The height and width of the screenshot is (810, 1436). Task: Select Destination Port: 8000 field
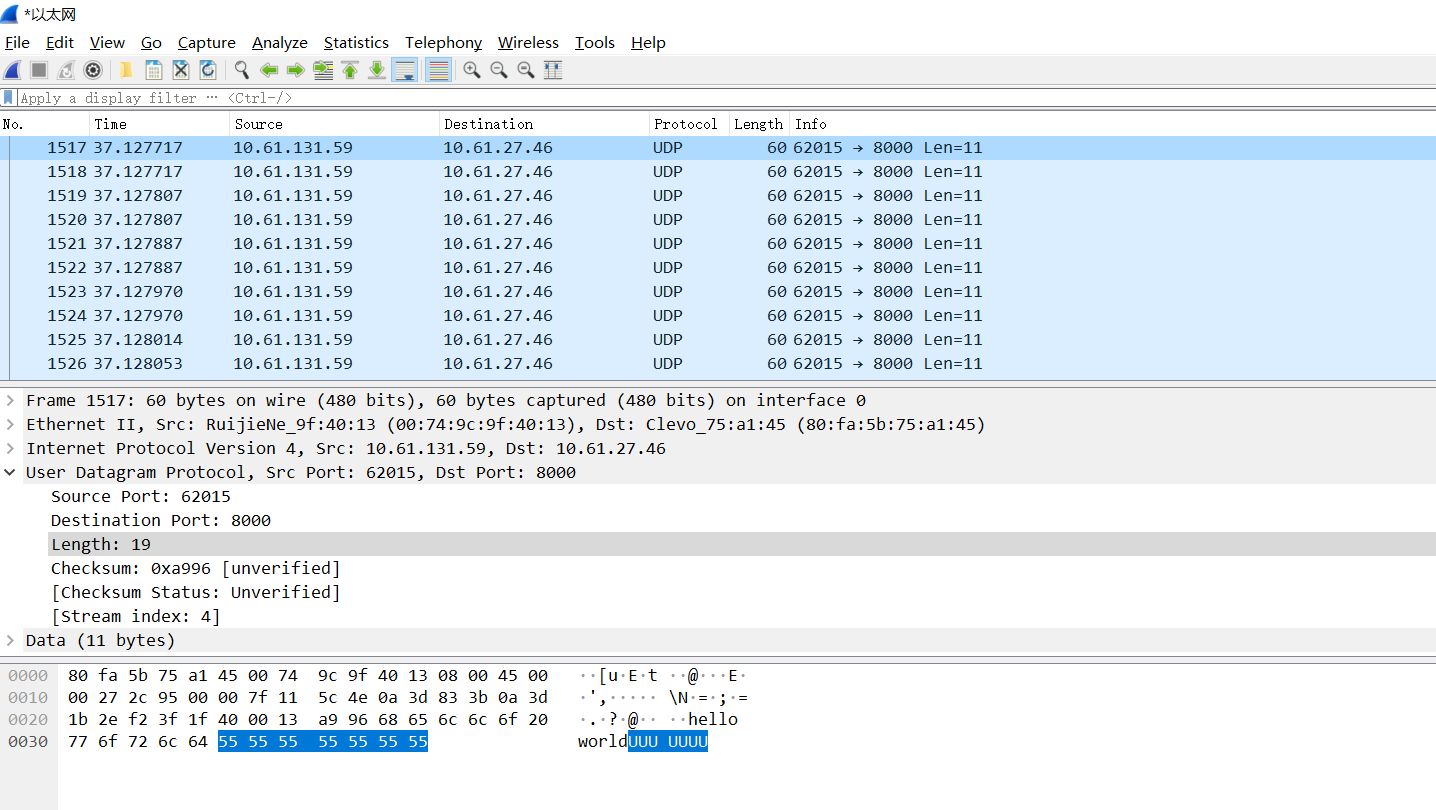tap(161, 520)
